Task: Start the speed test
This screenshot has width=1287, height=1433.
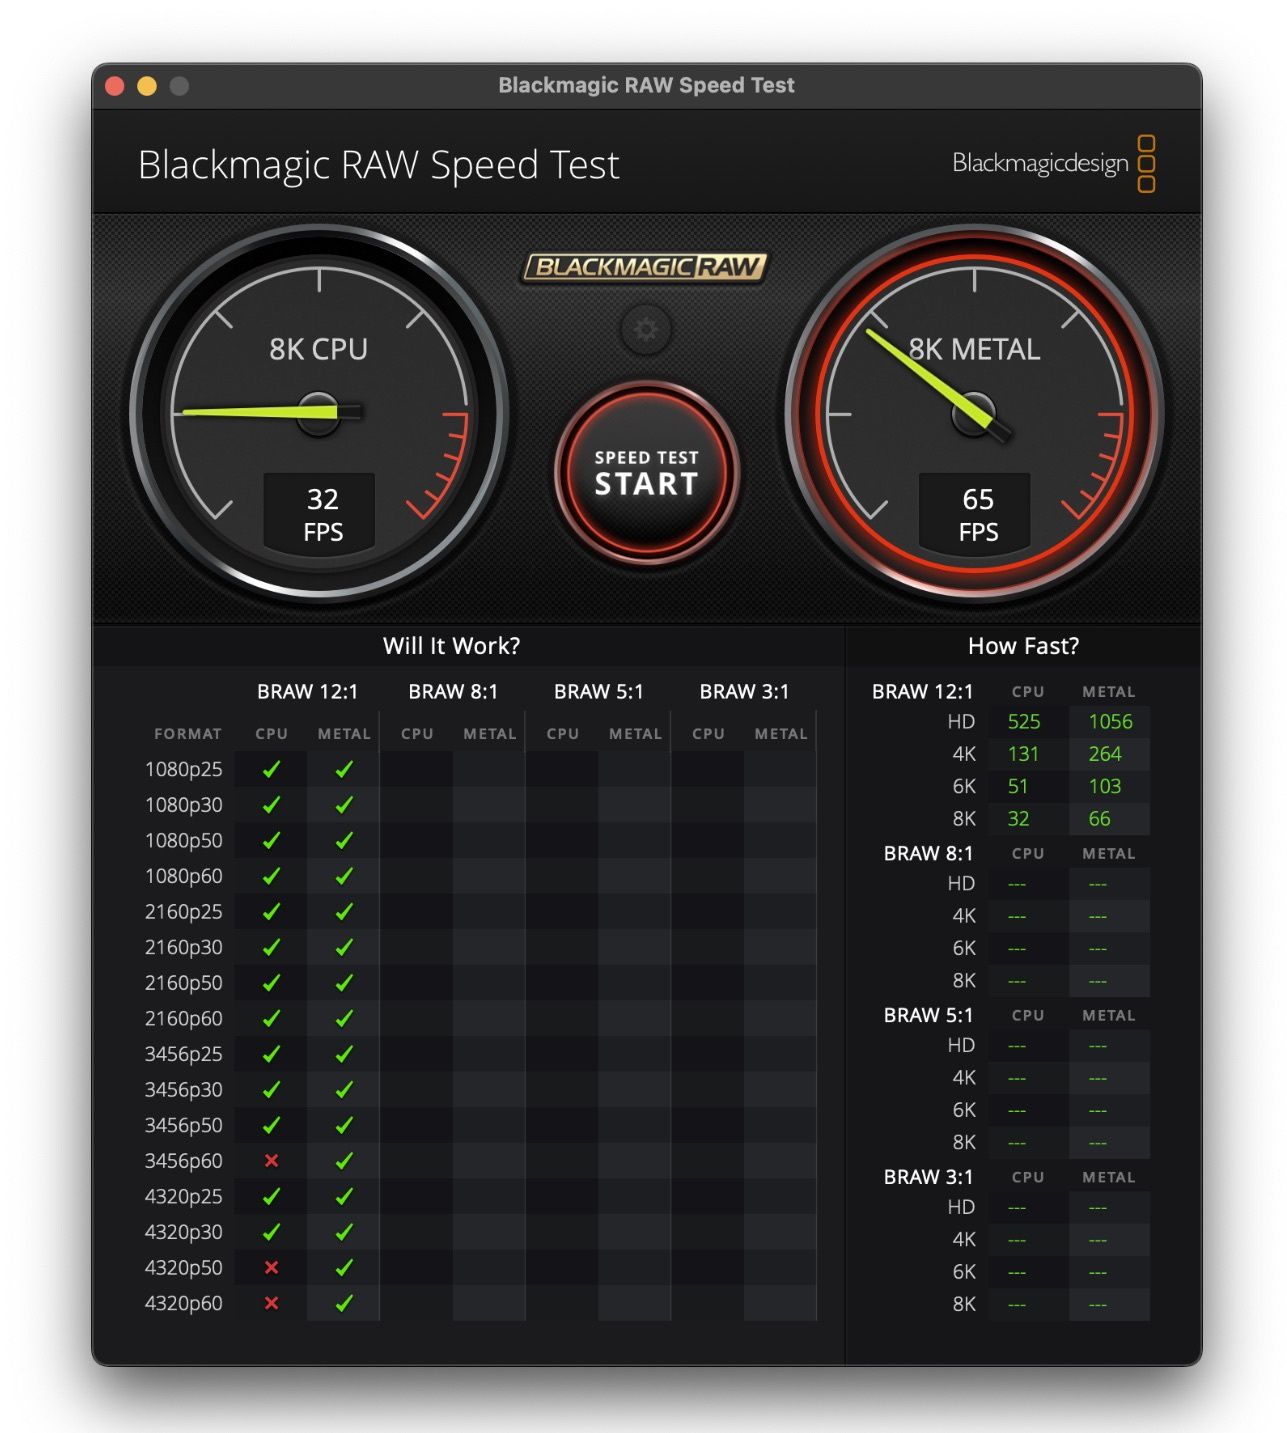Action: tap(646, 473)
